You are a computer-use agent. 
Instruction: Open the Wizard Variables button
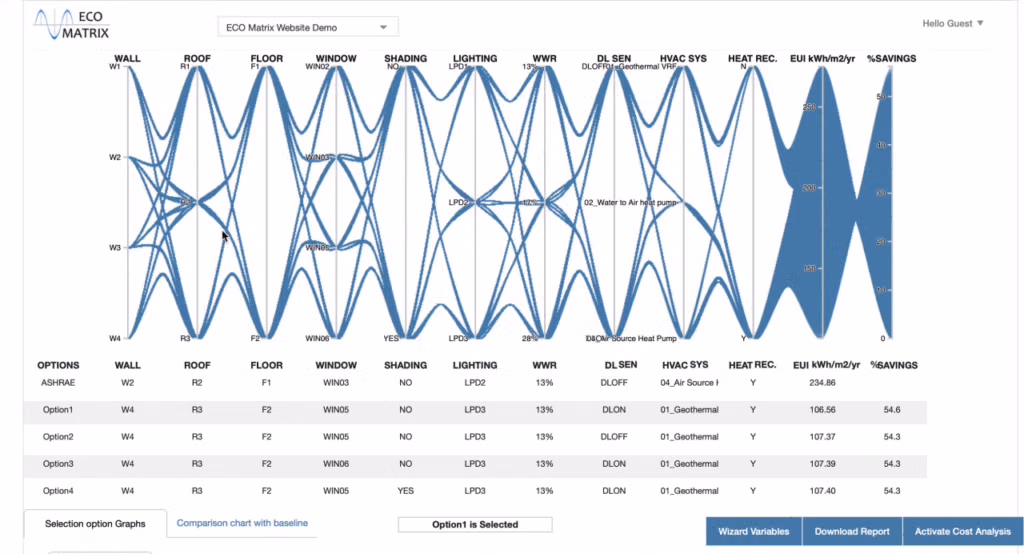tap(754, 531)
